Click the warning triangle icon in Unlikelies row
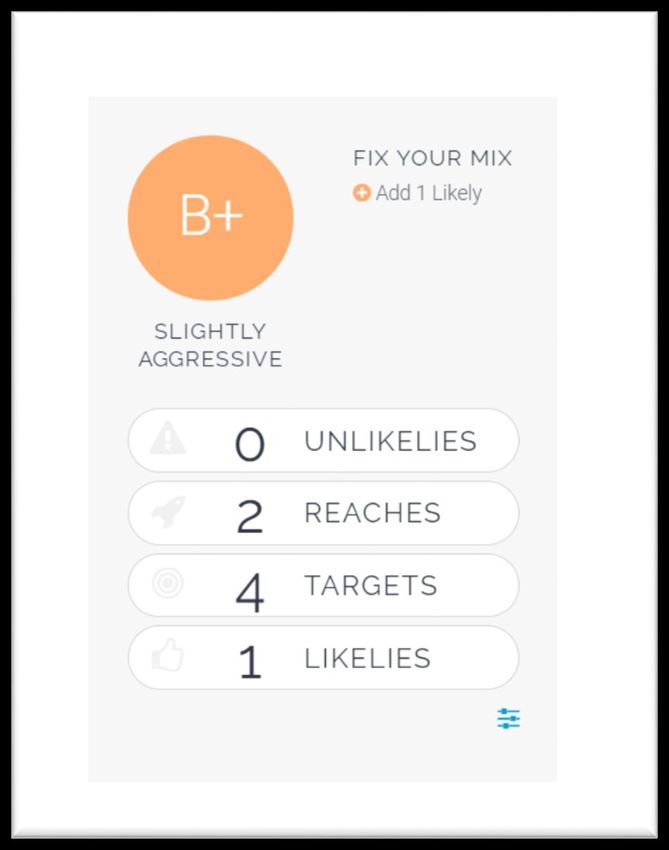The width and height of the screenshot is (669, 850). coord(168,437)
